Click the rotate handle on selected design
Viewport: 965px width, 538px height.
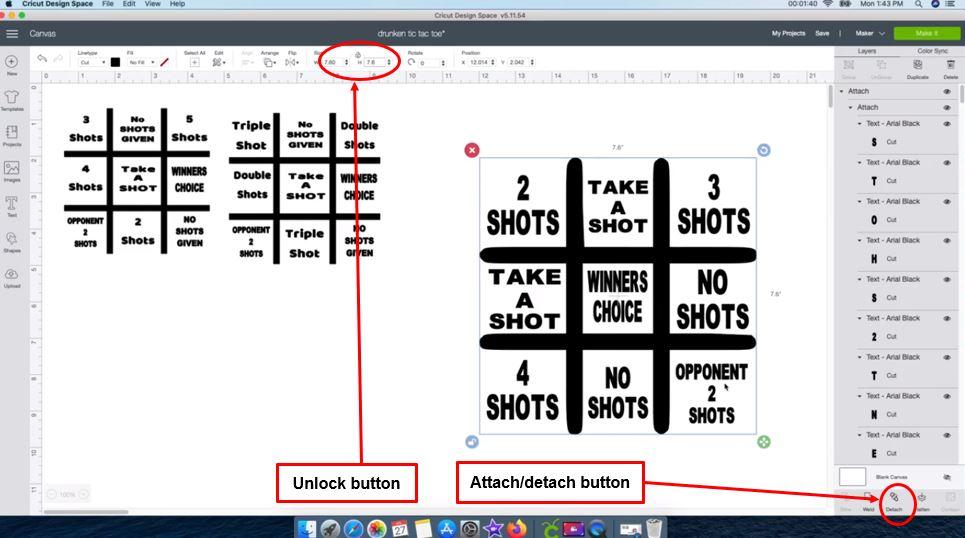764,150
